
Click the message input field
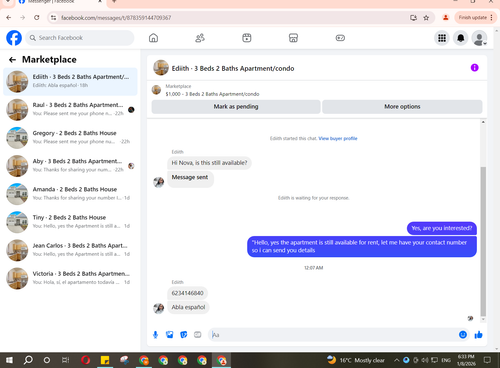[x=334, y=335]
